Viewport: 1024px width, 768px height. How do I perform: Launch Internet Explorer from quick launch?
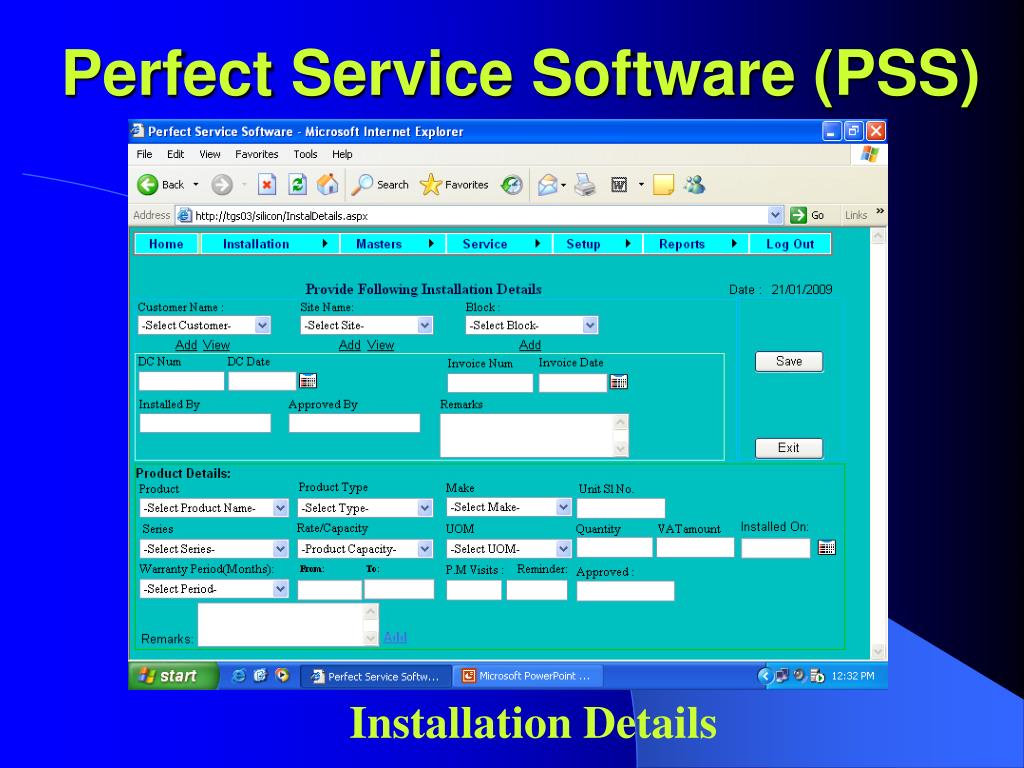239,676
